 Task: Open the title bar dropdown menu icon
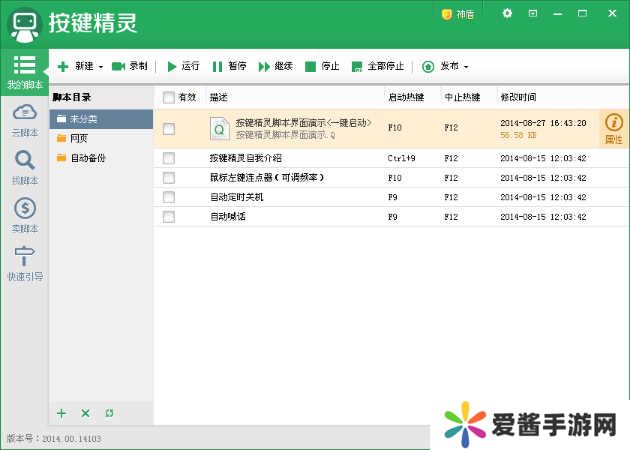(532, 14)
